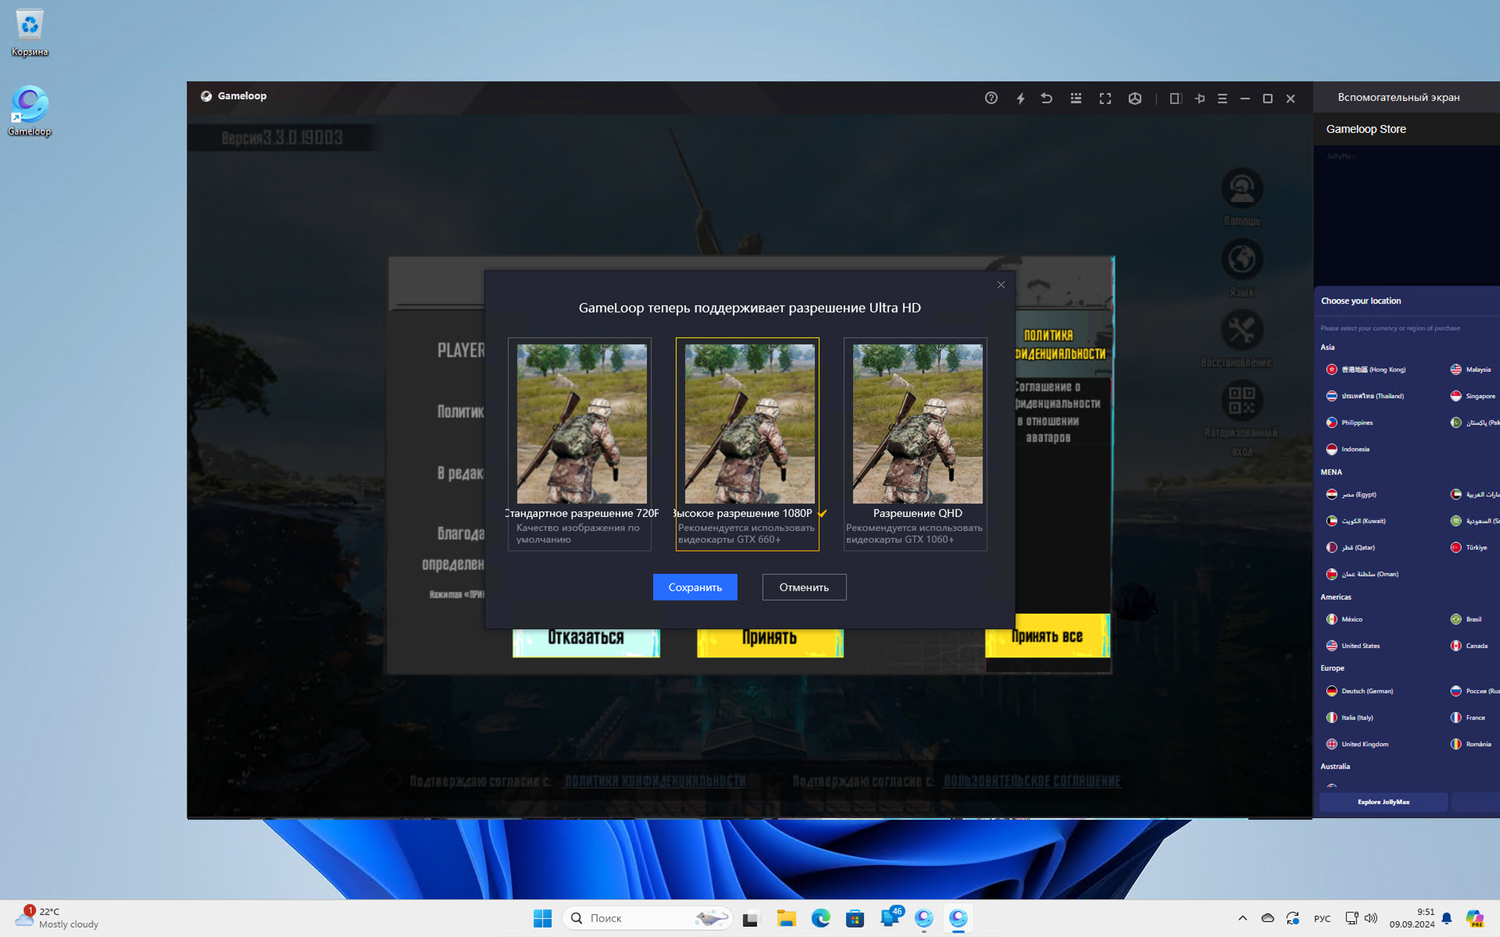Open the Gameloop hamburger menu
Screen dimensions: 1500x937
(x=1222, y=98)
